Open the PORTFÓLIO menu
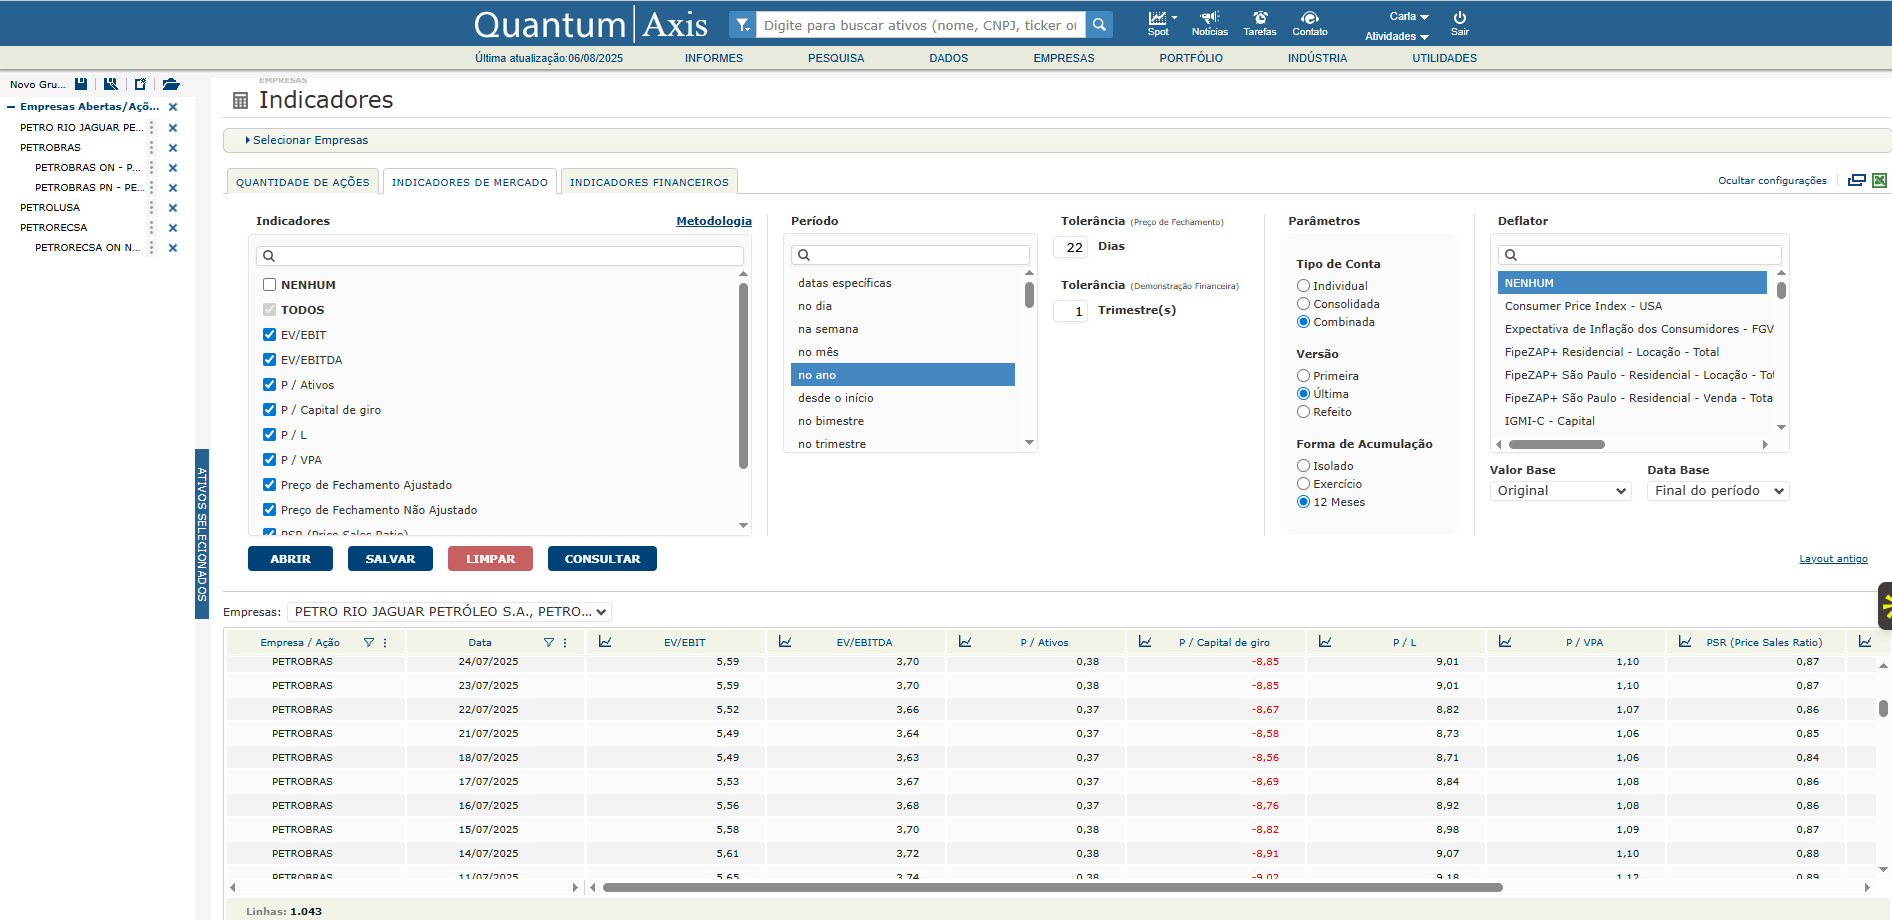This screenshot has width=1892, height=920. [1191, 58]
